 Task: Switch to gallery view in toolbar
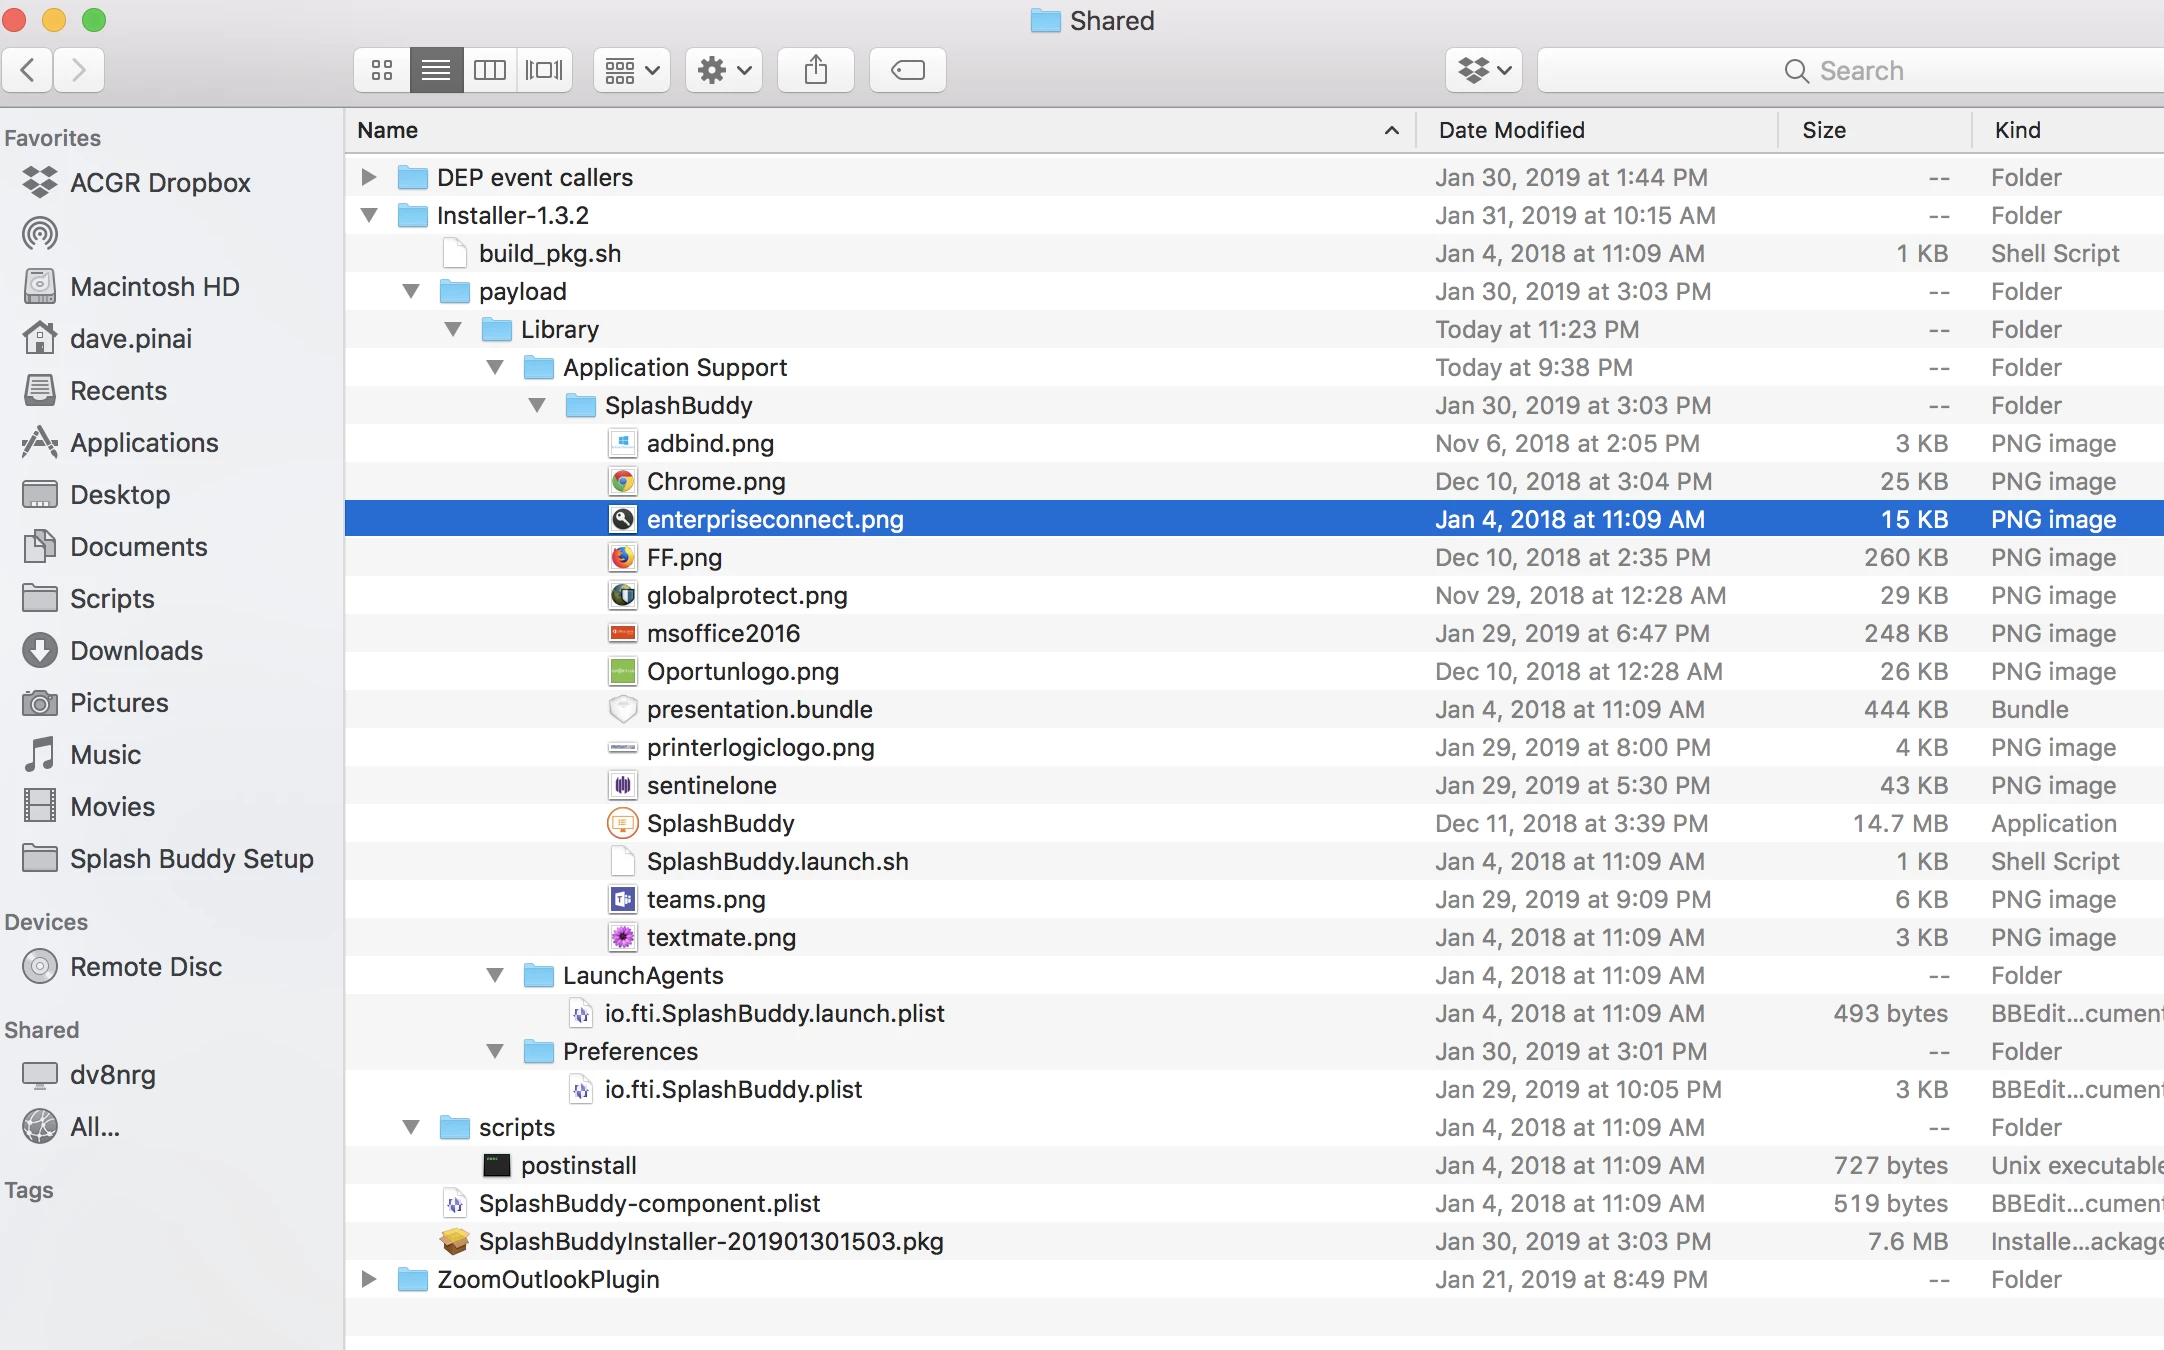pos(544,70)
